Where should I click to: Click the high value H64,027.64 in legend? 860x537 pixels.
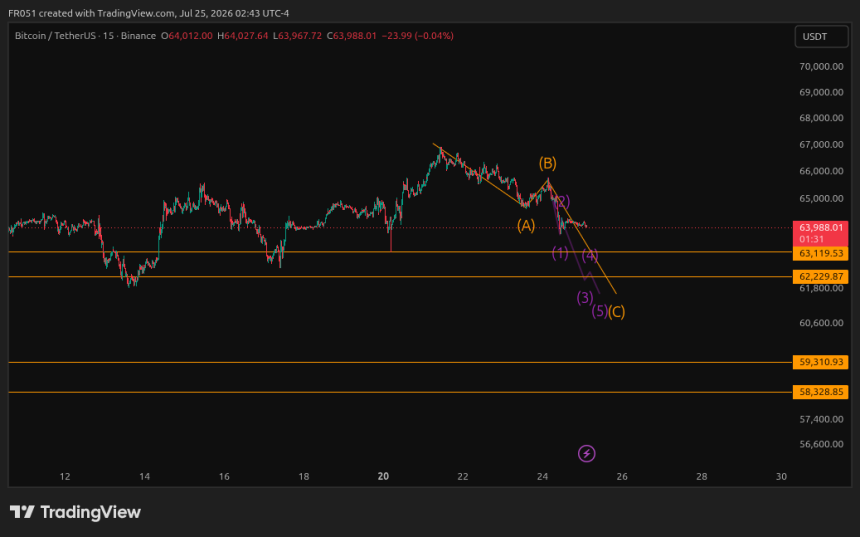tap(242, 36)
